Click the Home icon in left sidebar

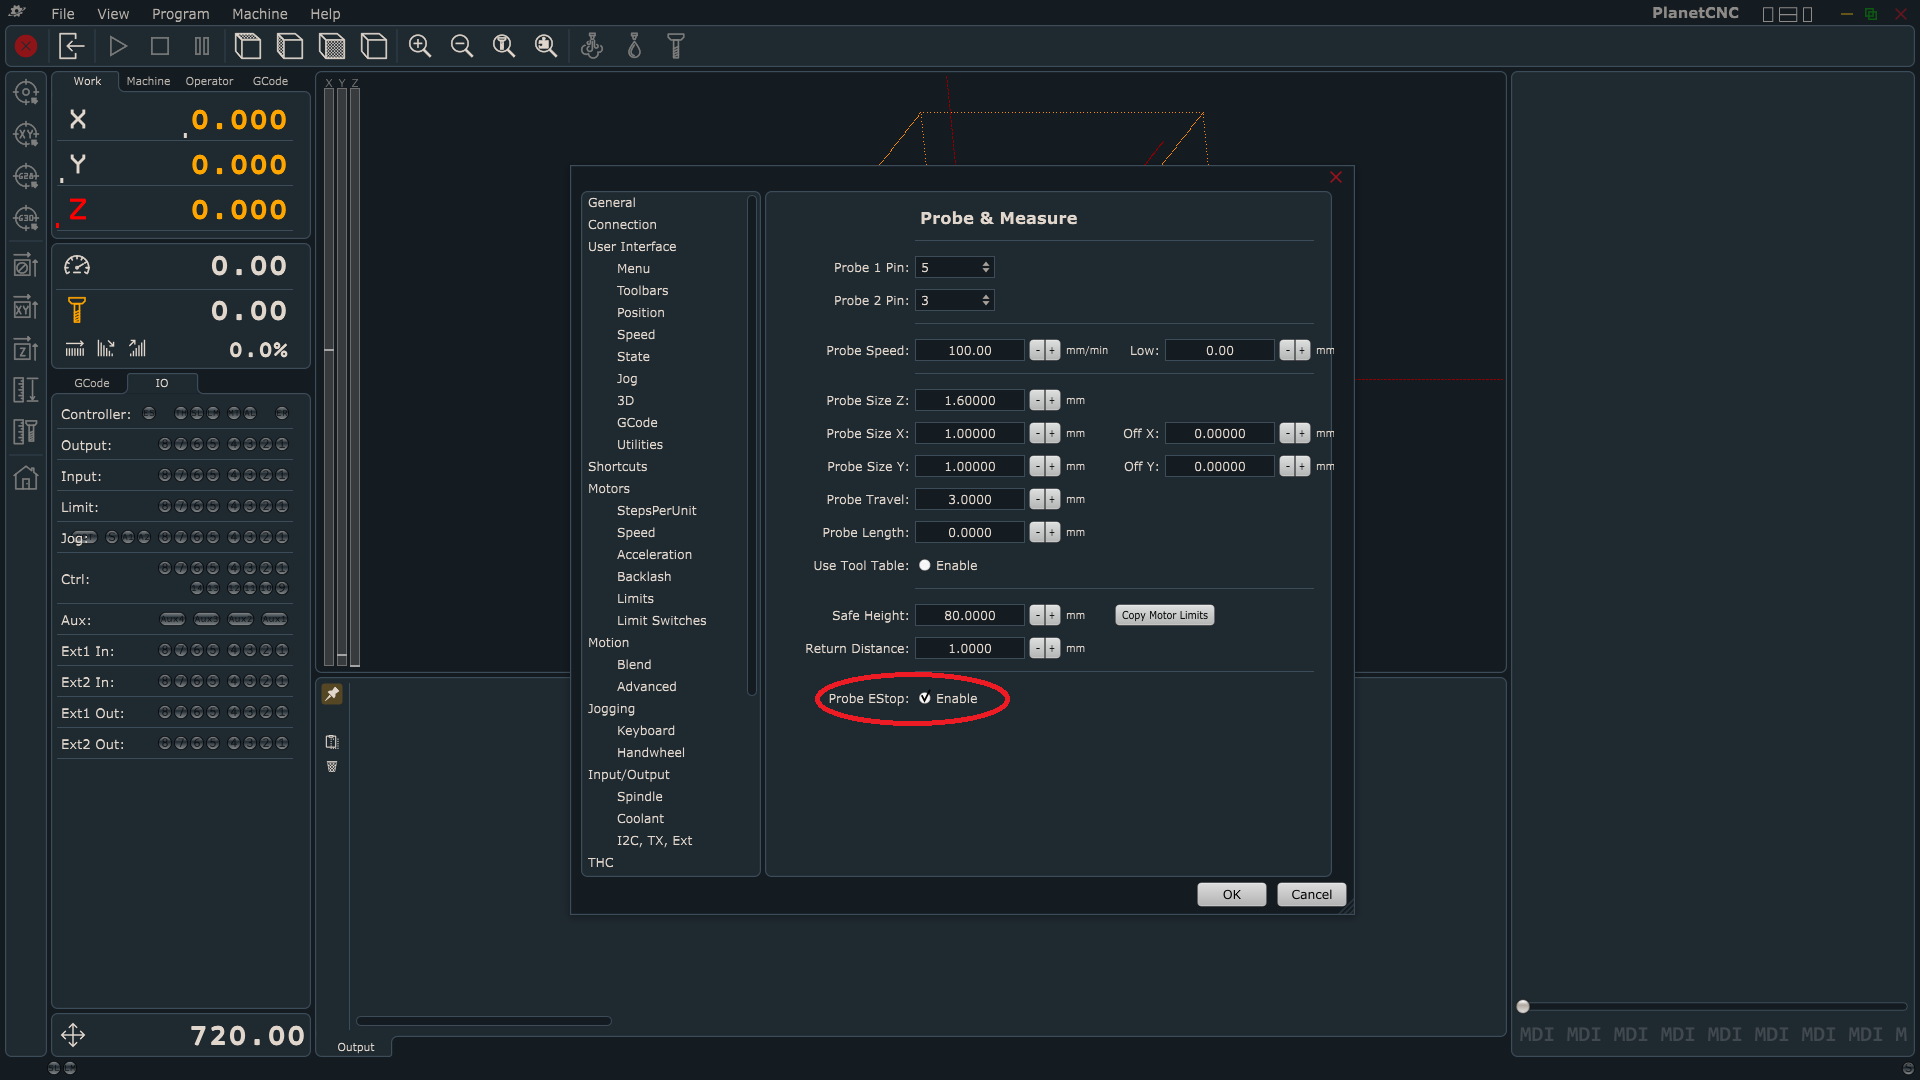click(x=26, y=478)
